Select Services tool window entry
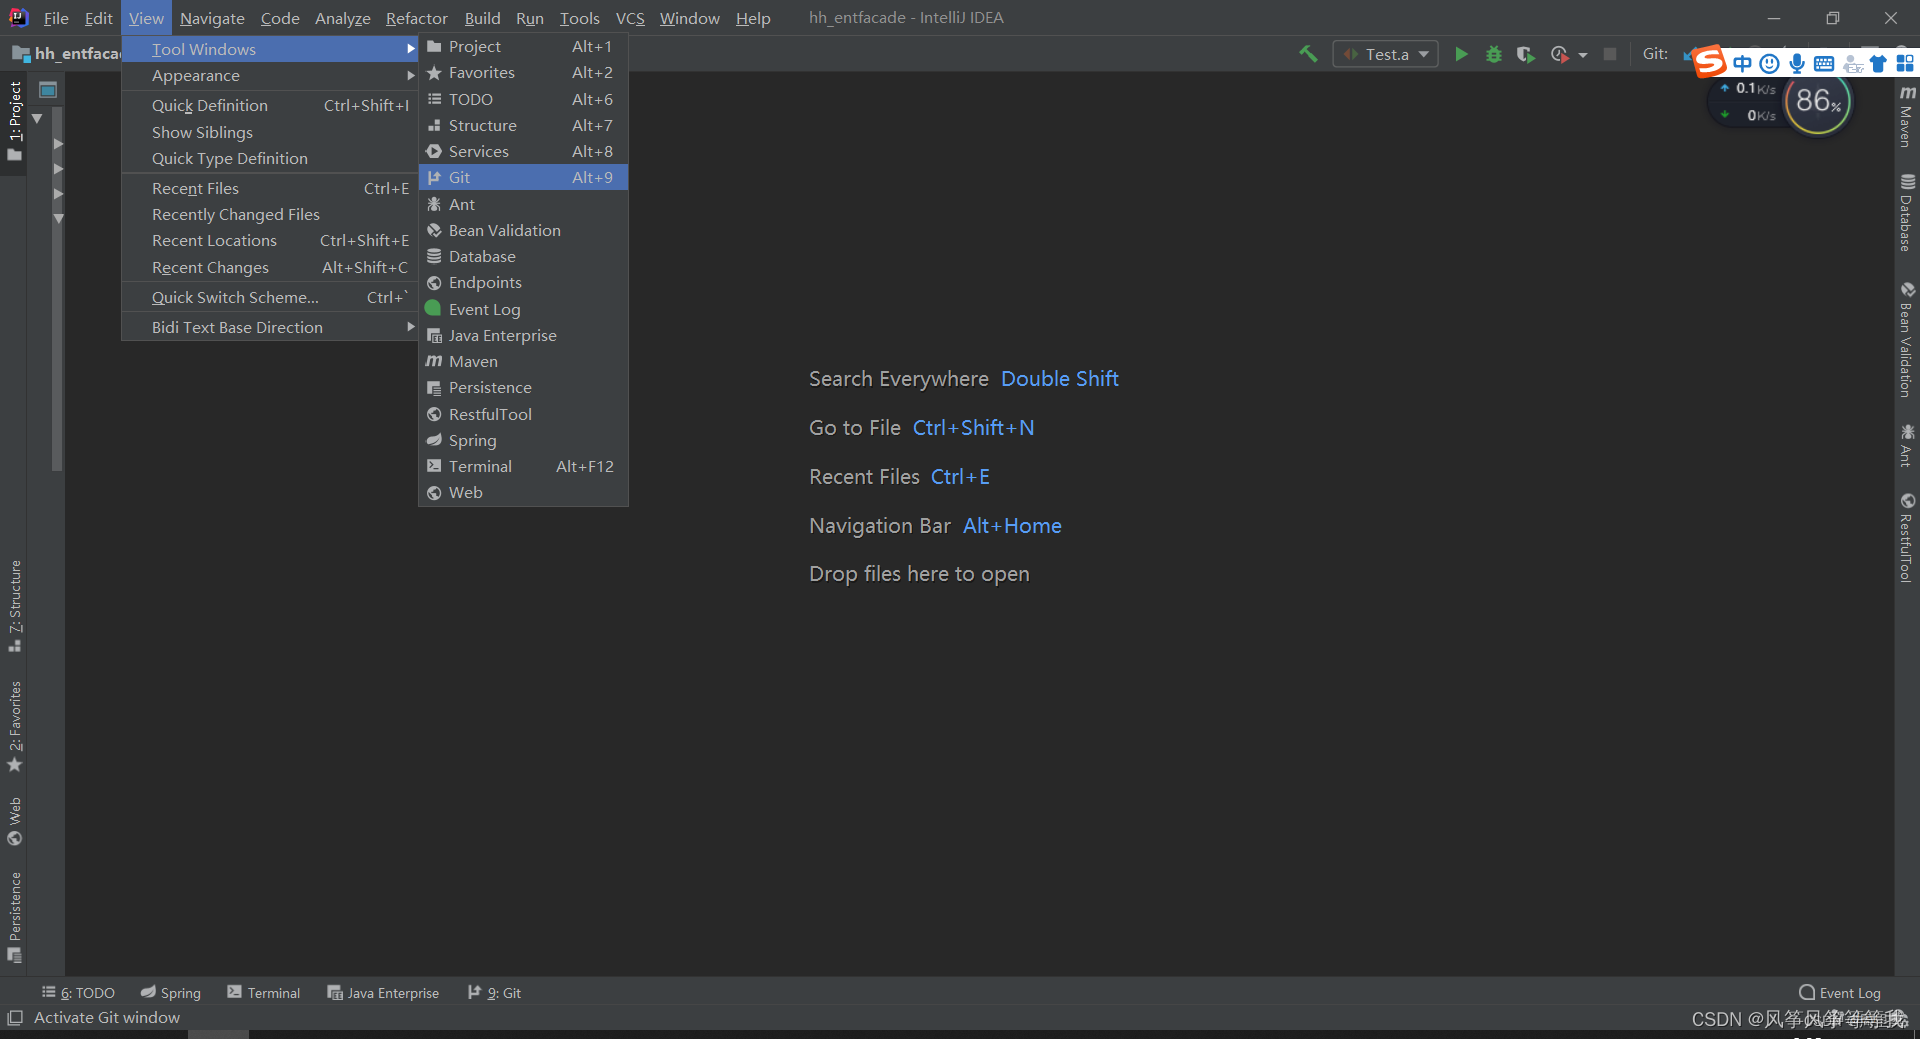Screen dimensions: 1920x1039 (x=523, y=151)
